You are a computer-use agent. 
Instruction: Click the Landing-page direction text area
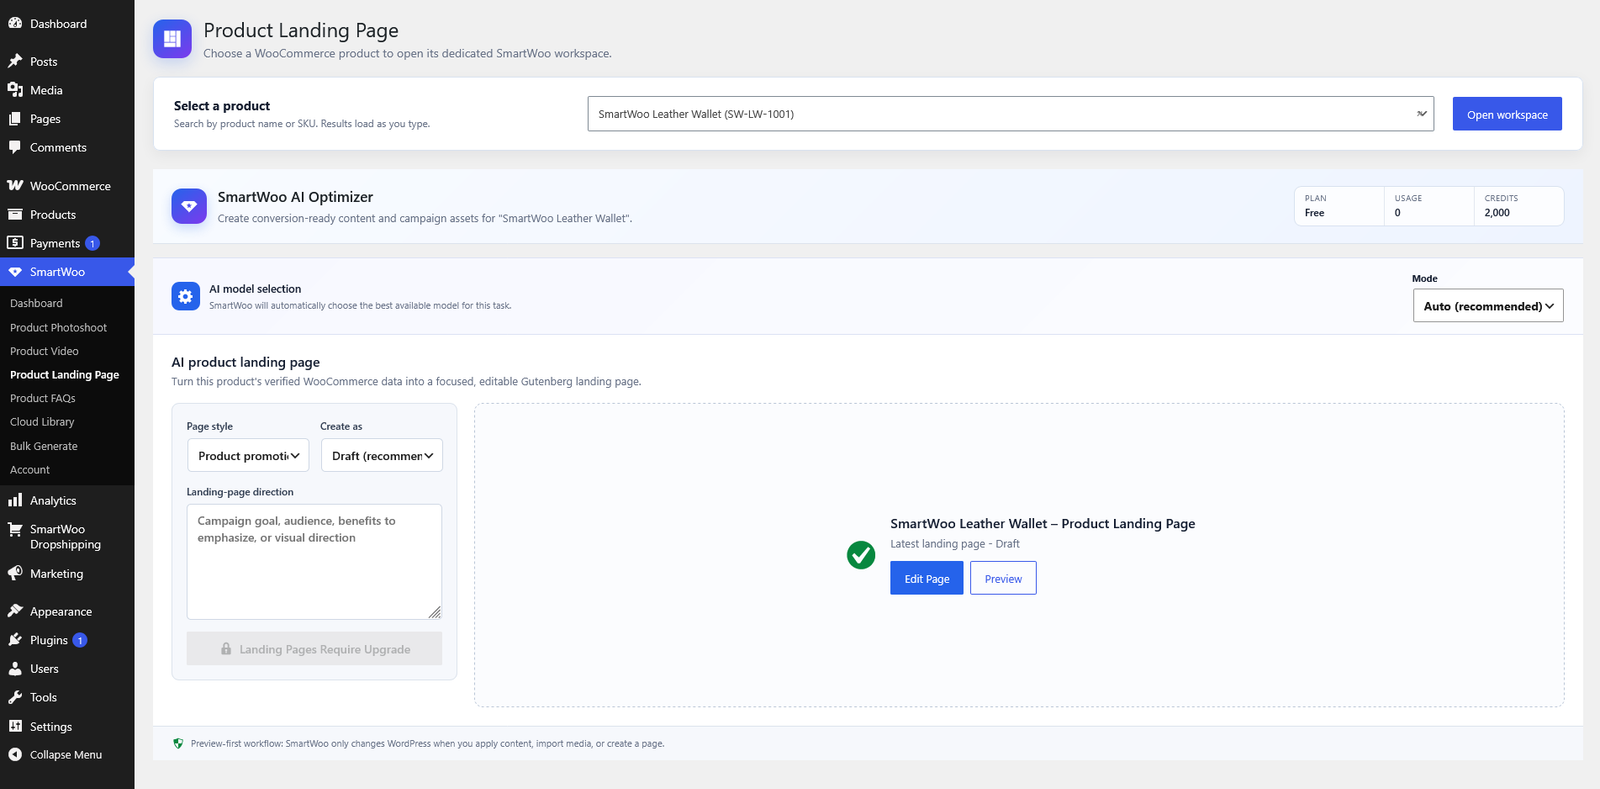314,562
